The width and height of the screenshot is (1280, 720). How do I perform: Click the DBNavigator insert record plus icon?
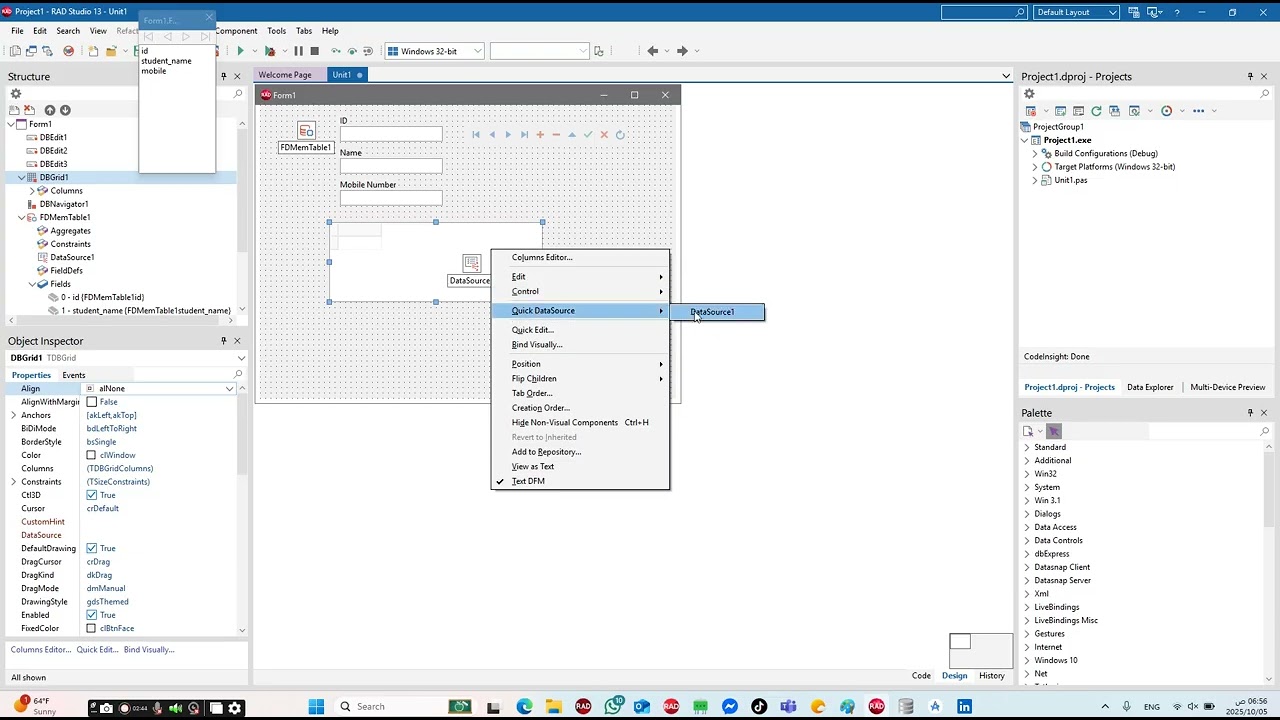pyautogui.click(x=540, y=135)
